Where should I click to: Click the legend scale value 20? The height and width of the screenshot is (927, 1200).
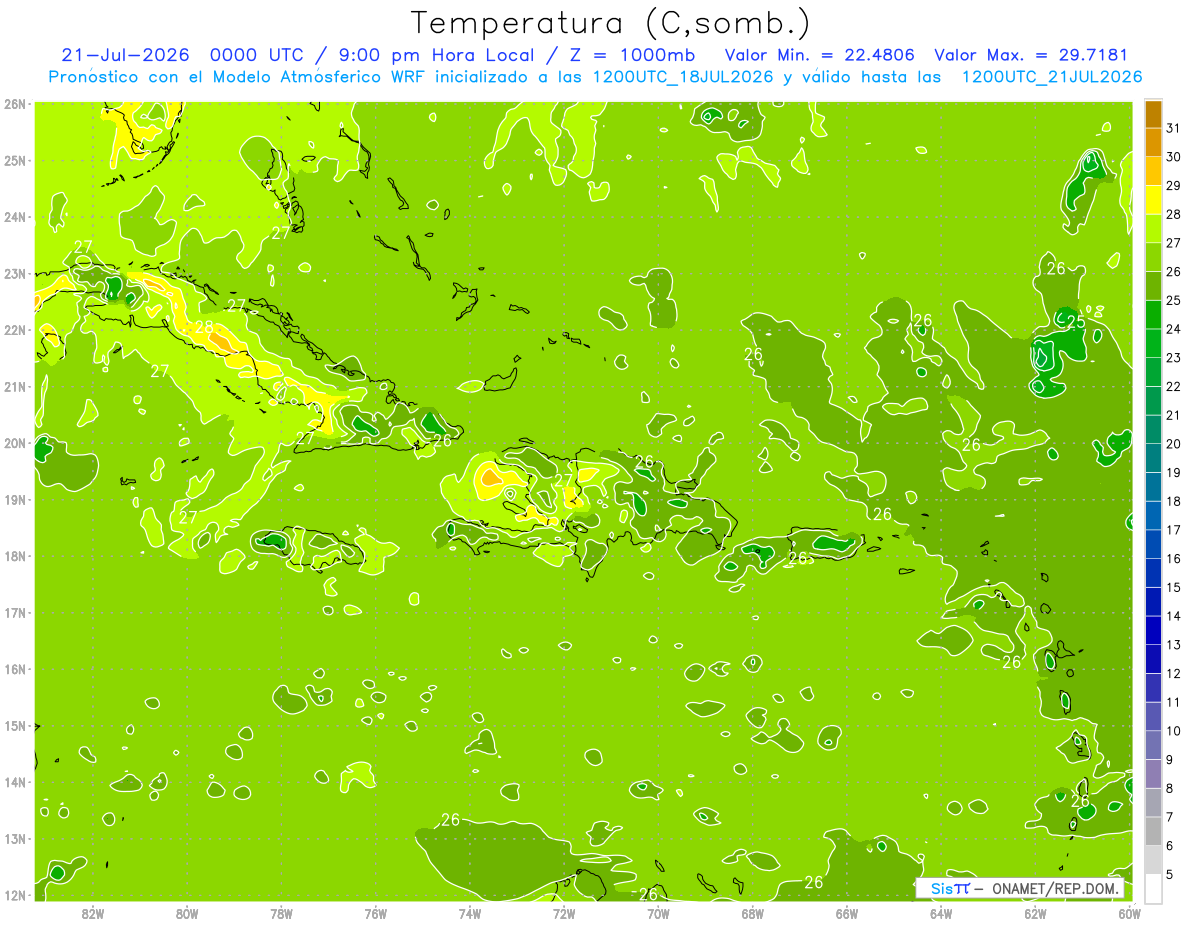click(1173, 444)
